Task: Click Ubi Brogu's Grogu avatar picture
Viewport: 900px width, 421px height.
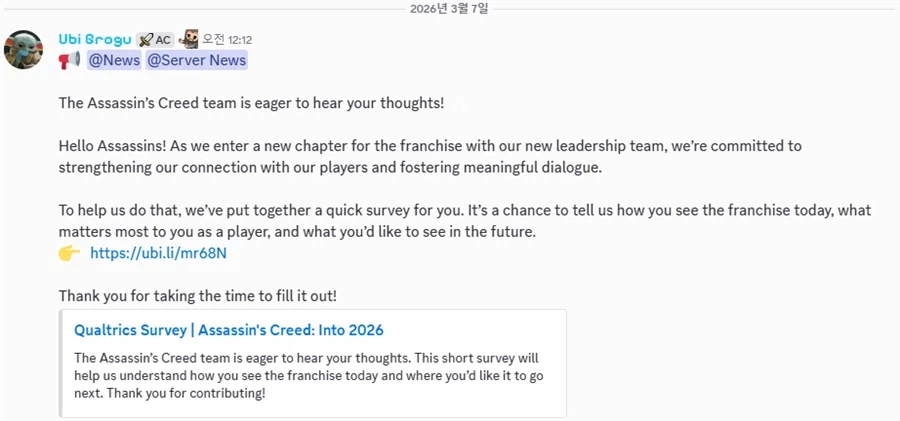Action: click(x=23, y=49)
